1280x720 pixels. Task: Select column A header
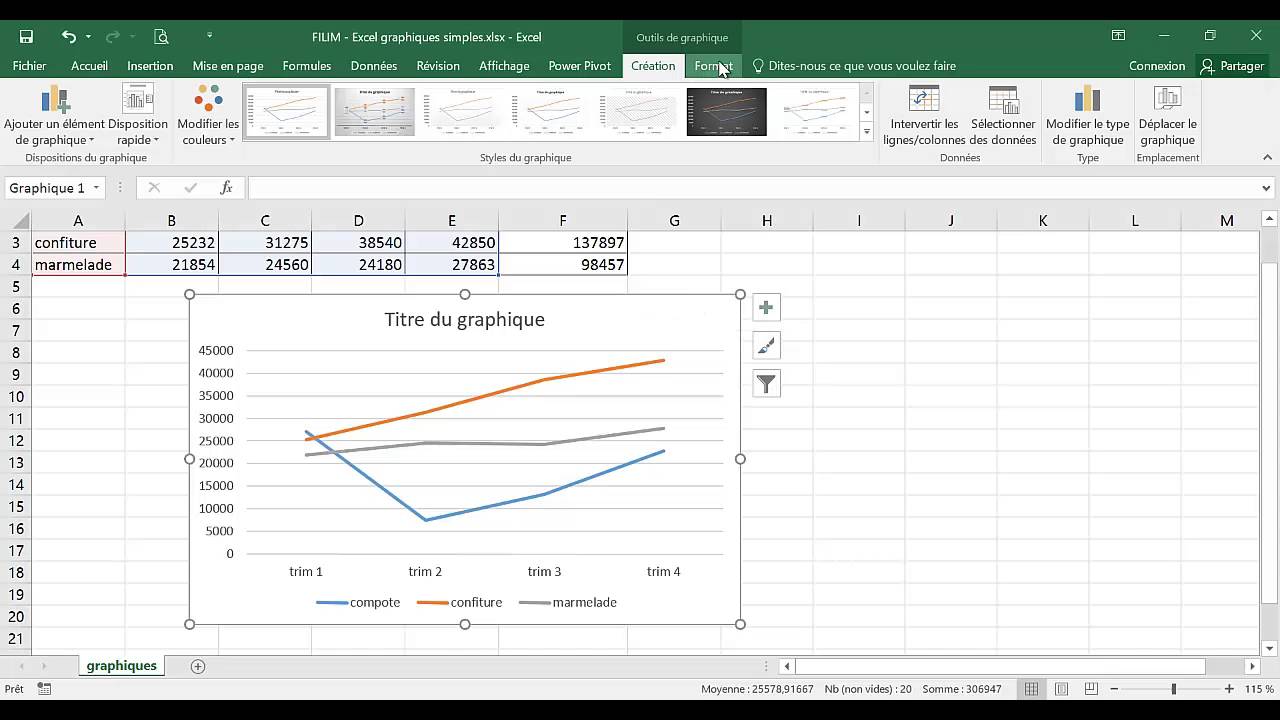tap(78, 221)
